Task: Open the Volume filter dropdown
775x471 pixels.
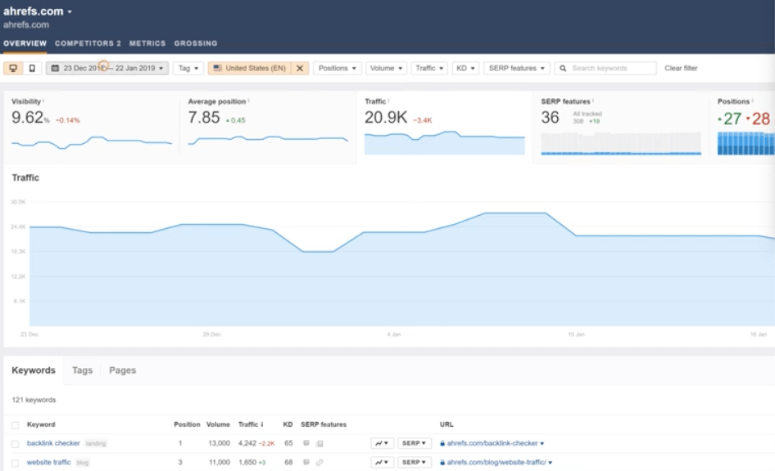Action: [386, 68]
